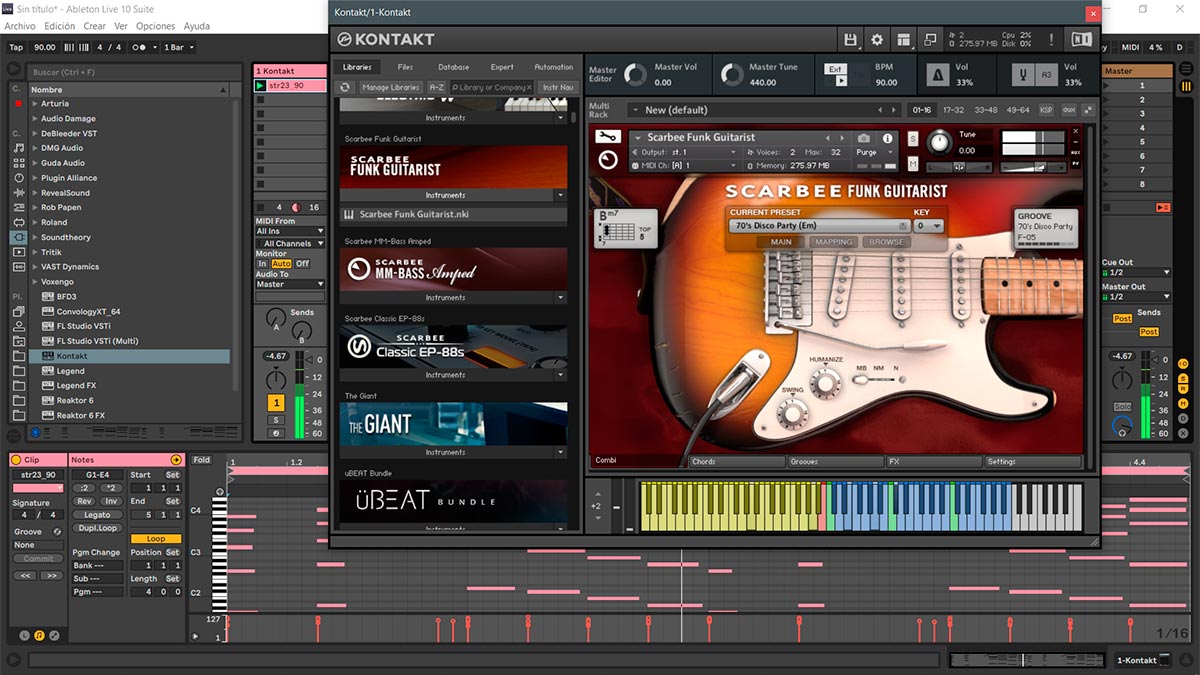The width and height of the screenshot is (1200, 675).
Task: Switch to Kontakt Database tab
Action: pyautogui.click(x=453, y=67)
